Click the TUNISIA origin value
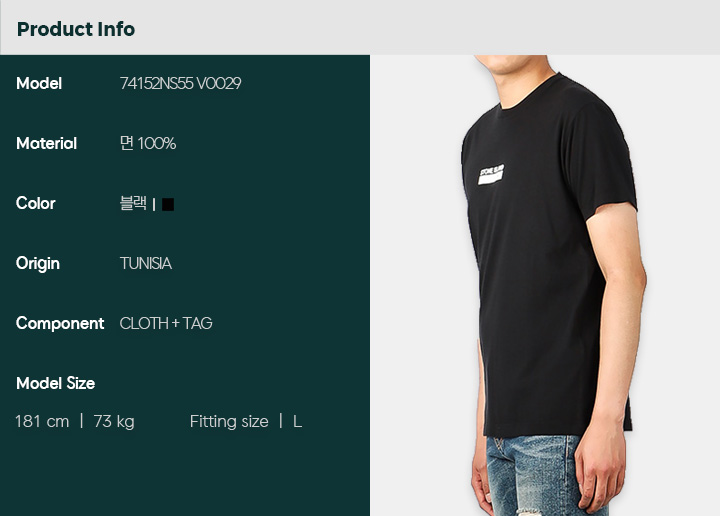The image size is (720, 516). (146, 264)
